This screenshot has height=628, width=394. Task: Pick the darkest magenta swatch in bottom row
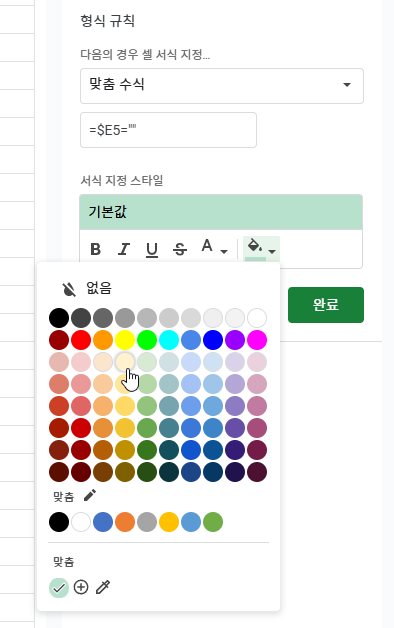(257, 472)
